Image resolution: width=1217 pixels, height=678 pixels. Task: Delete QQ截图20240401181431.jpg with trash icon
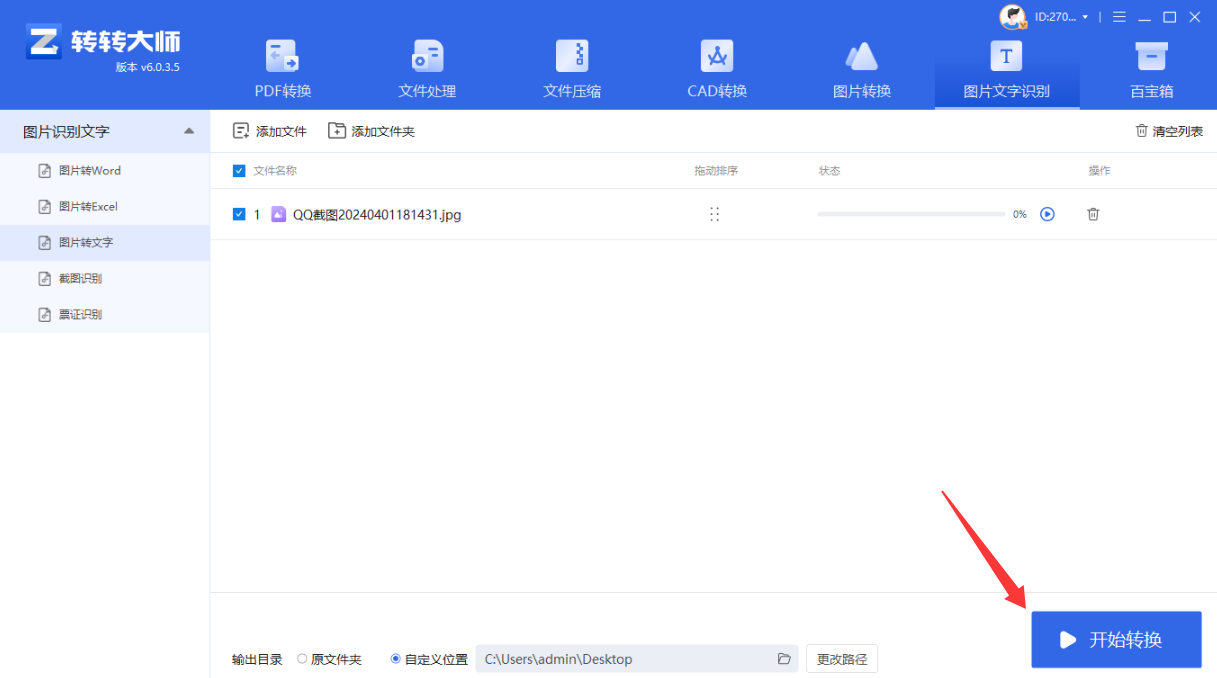1093,214
